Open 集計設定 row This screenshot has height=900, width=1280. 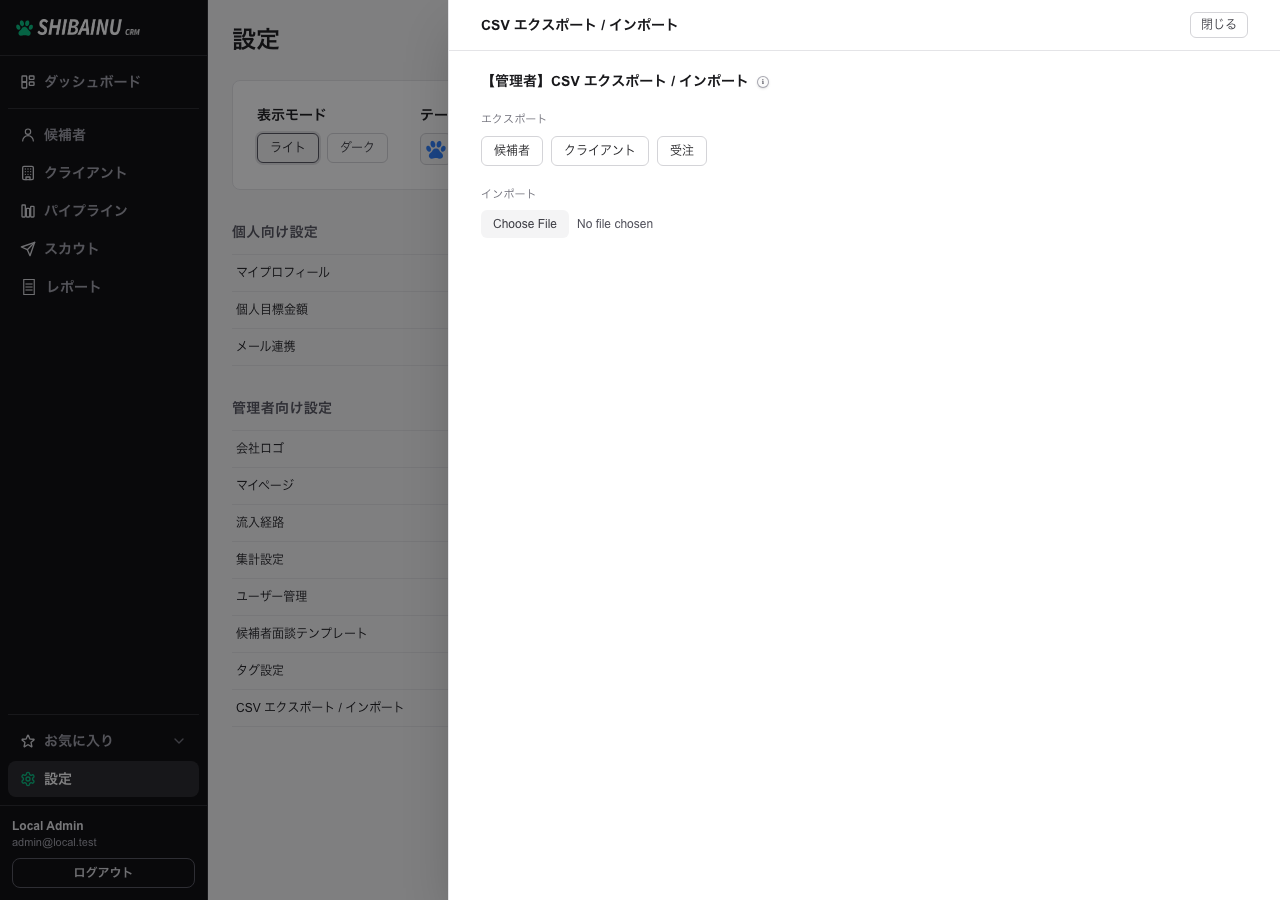click(x=340, y=559)
